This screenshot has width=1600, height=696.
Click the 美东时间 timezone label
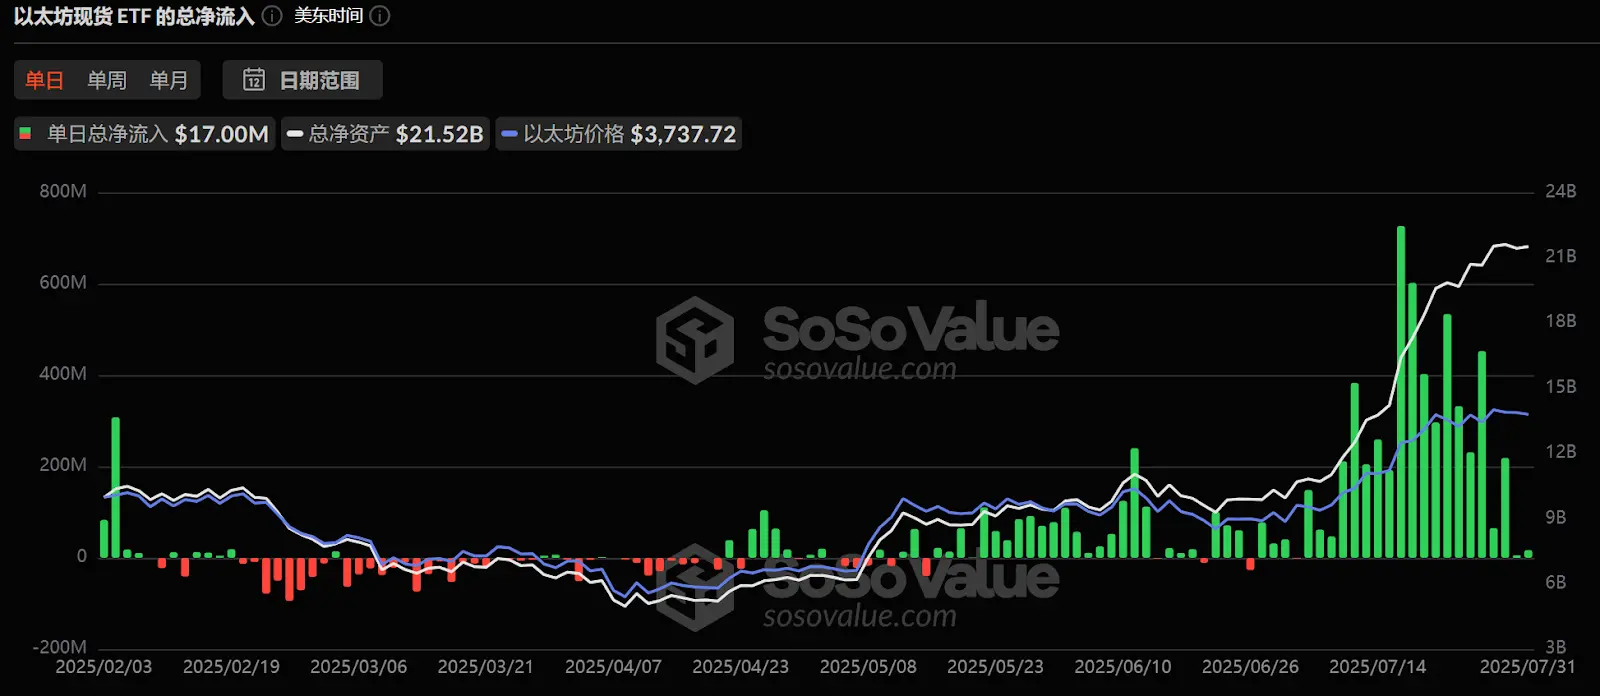[x=328, y=17]
